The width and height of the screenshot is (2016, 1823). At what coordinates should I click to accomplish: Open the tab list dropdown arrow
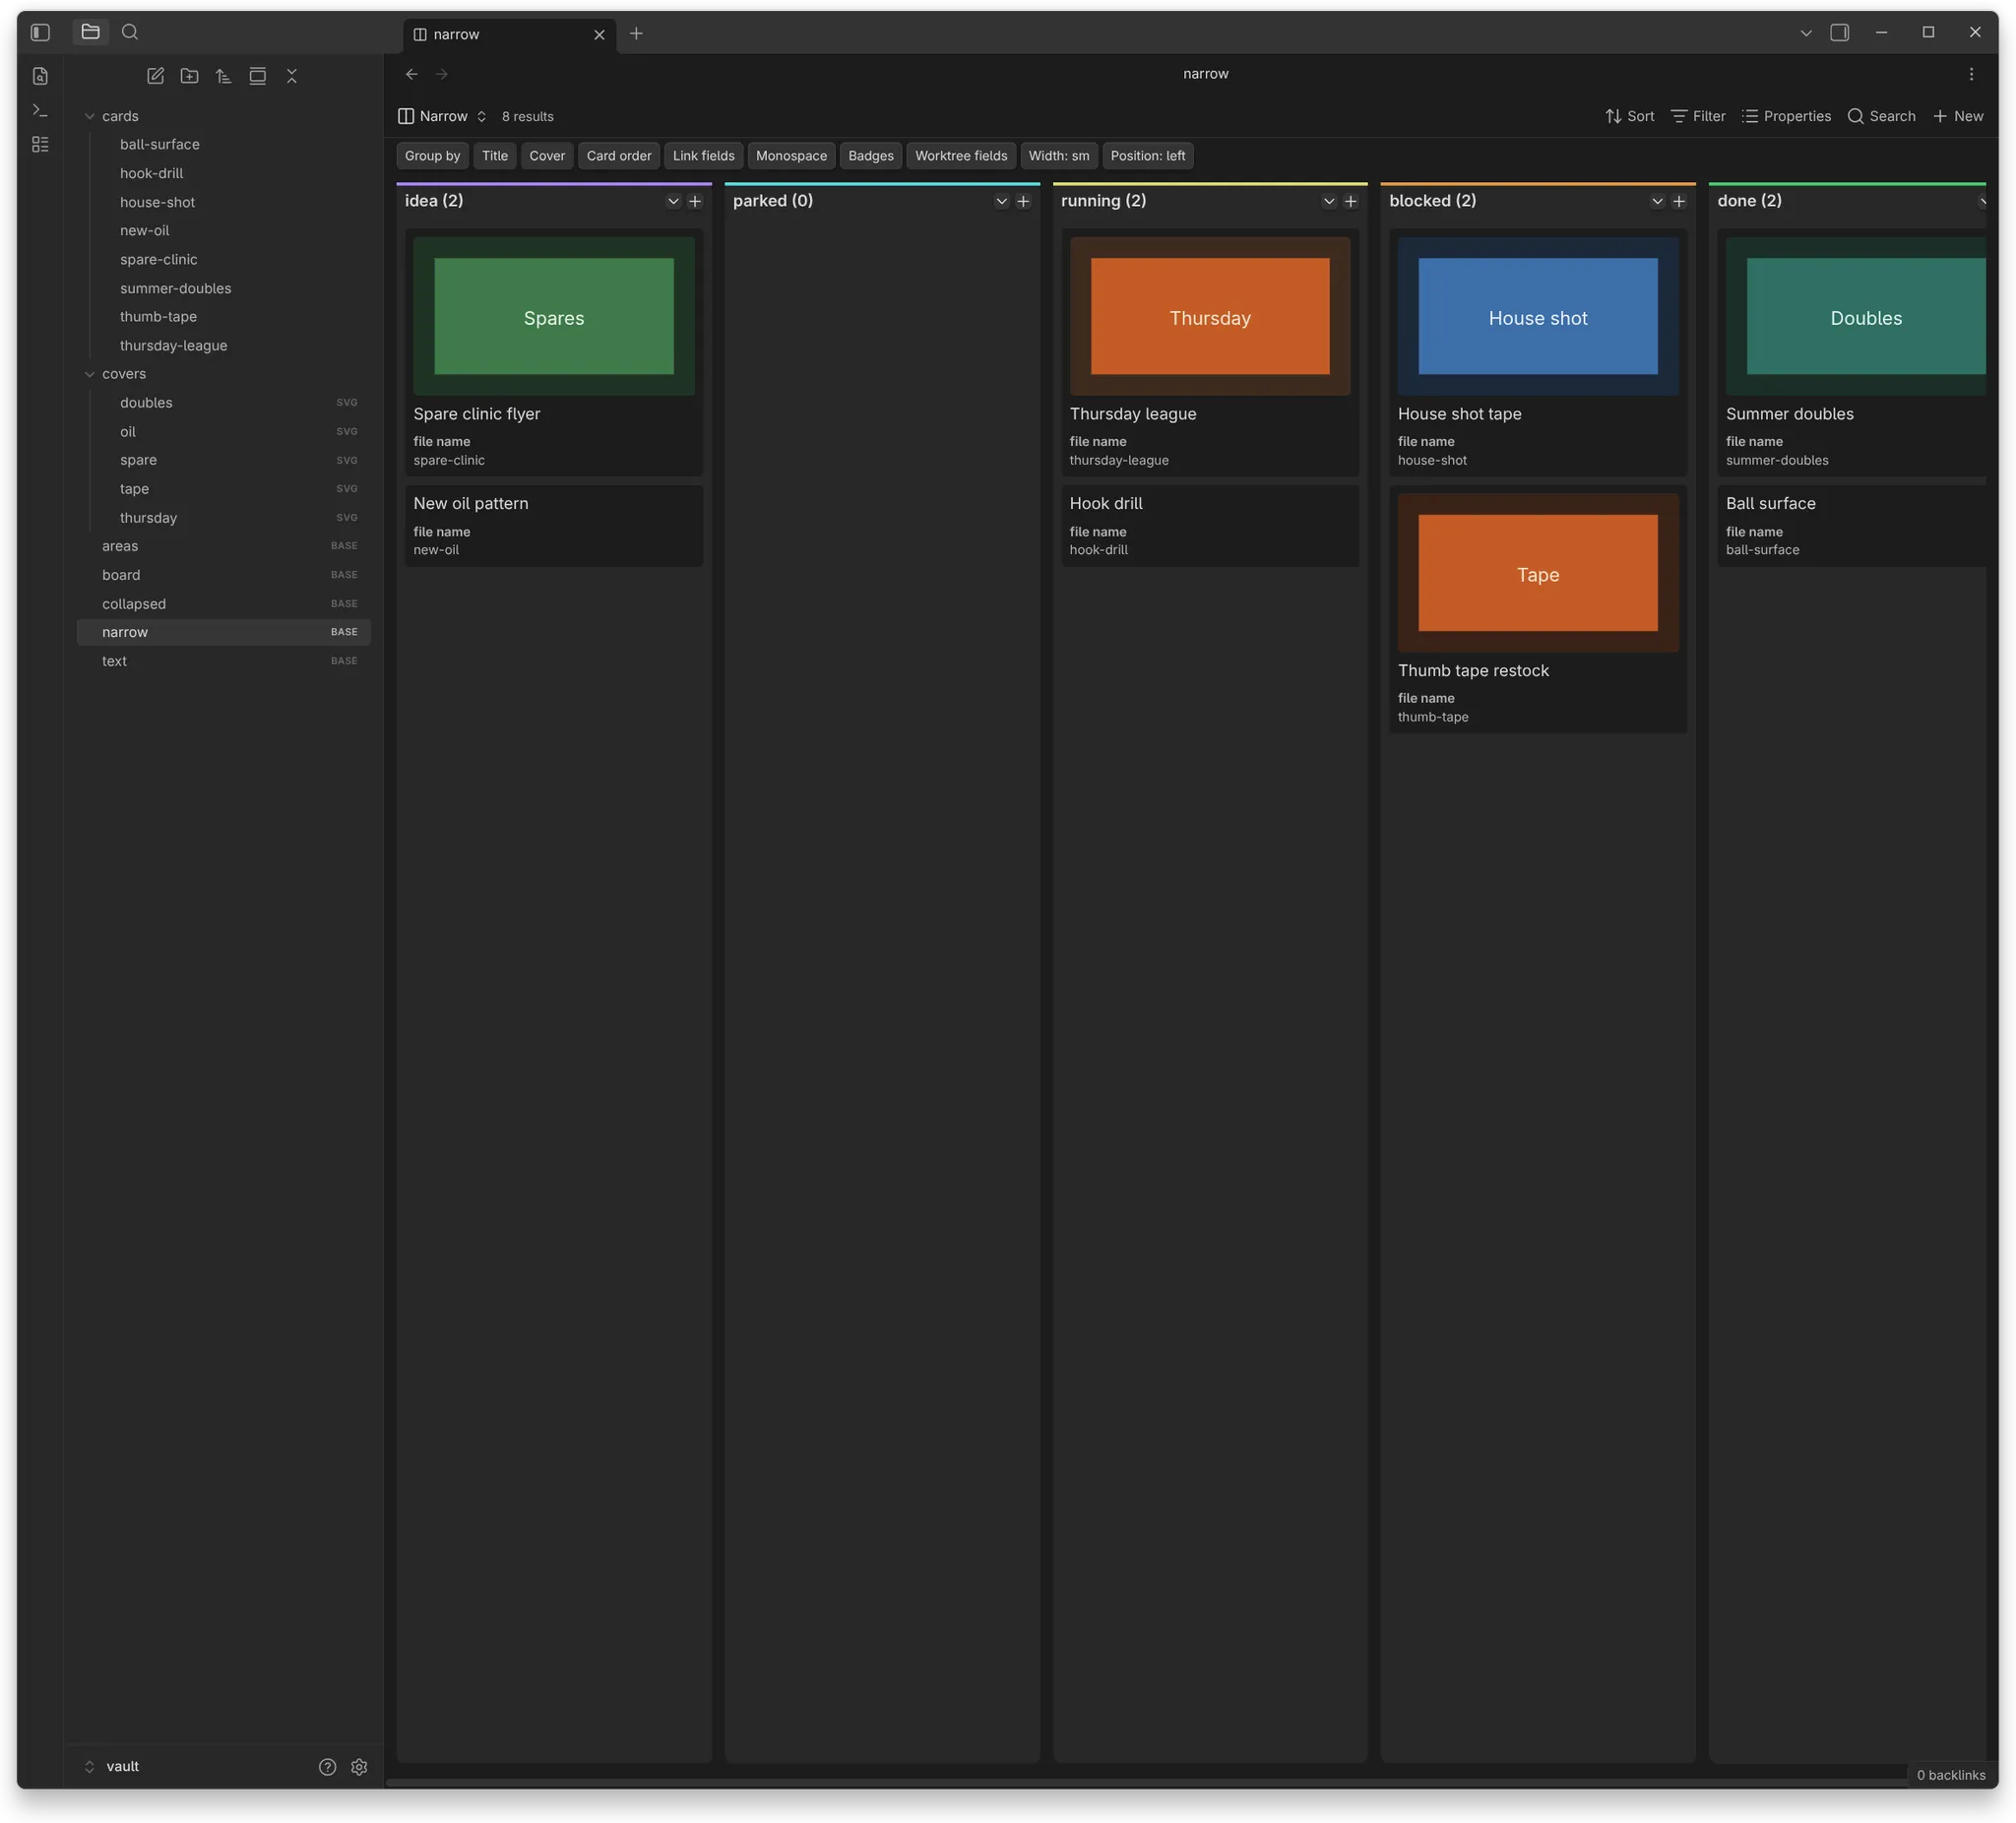point(1806,33)
